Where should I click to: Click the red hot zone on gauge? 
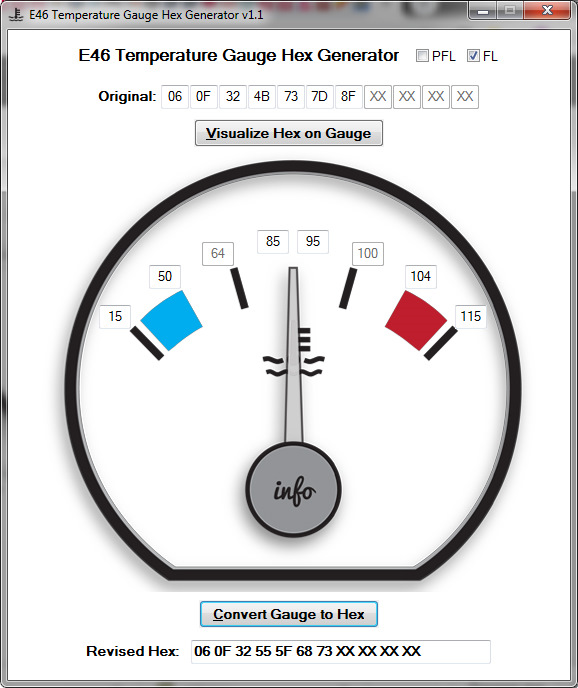pos(416,320)
